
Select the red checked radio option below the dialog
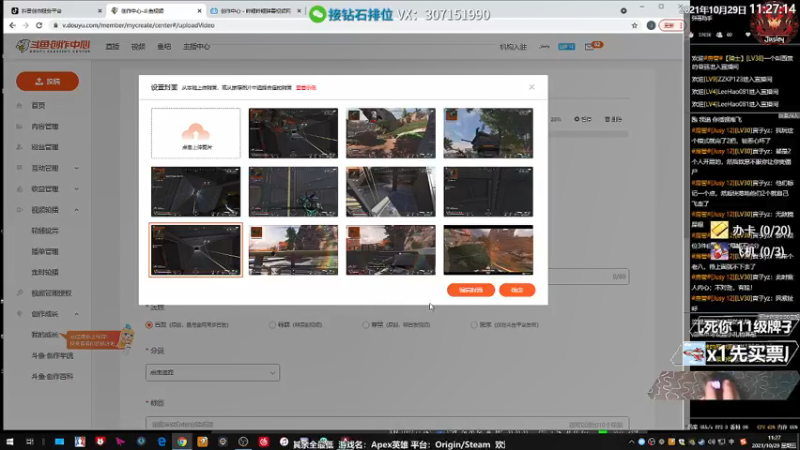(149, 324)
